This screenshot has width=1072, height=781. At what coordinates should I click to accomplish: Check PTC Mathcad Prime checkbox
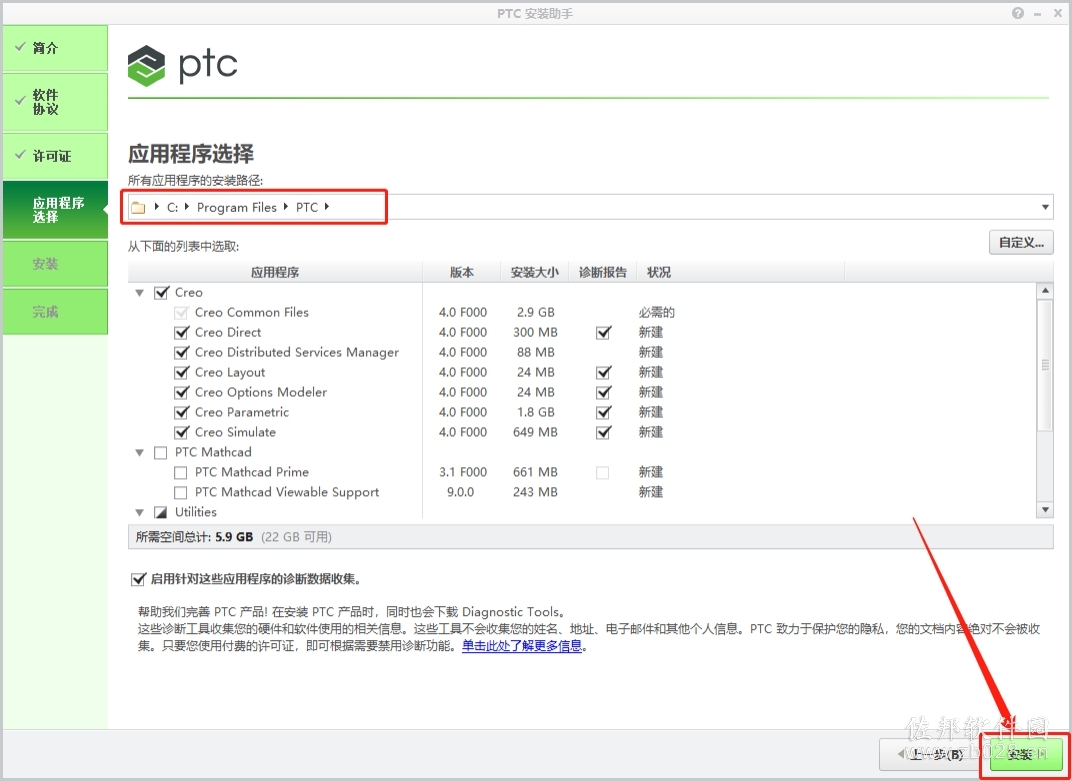(x=180, y=473)
